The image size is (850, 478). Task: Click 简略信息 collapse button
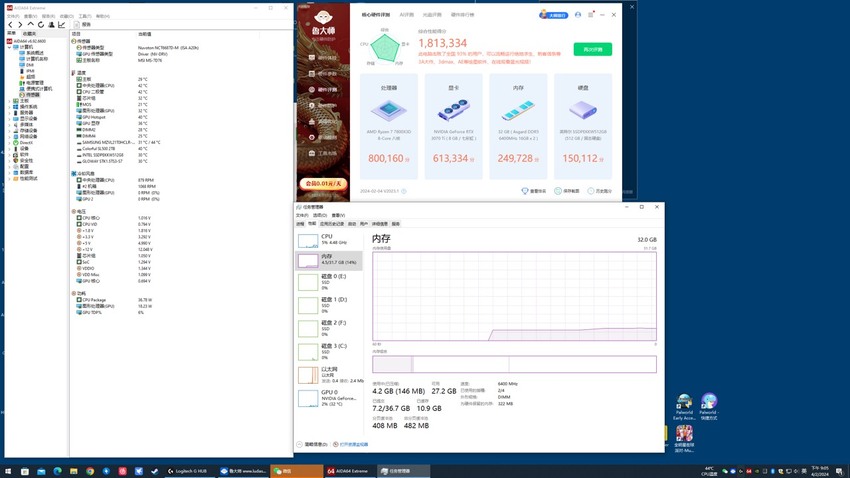pos(312,444)
